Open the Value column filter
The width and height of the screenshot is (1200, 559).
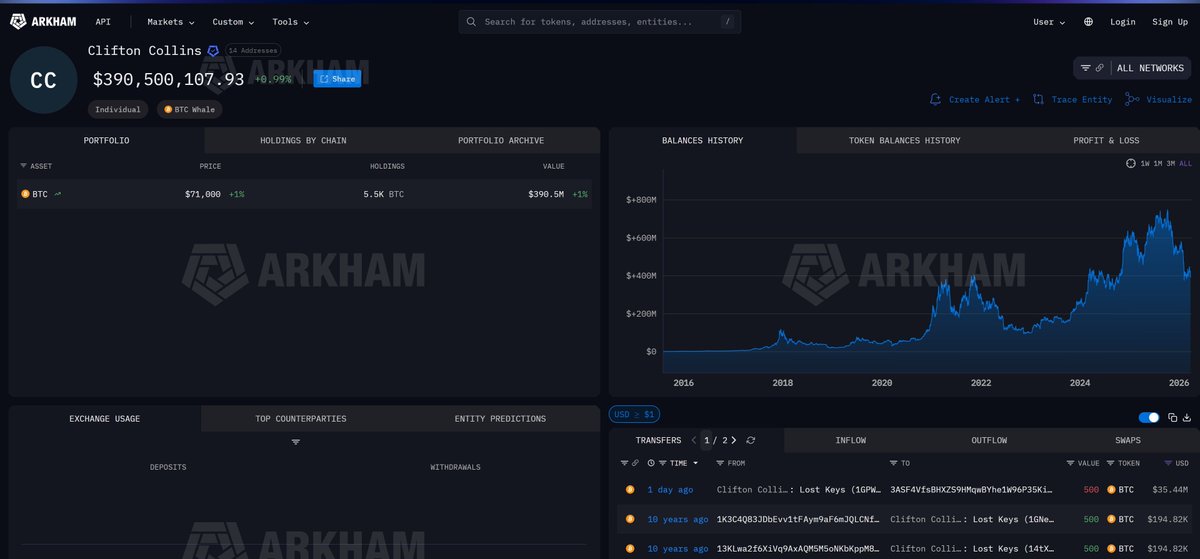pyautogui.click(x=1070, y=463)
